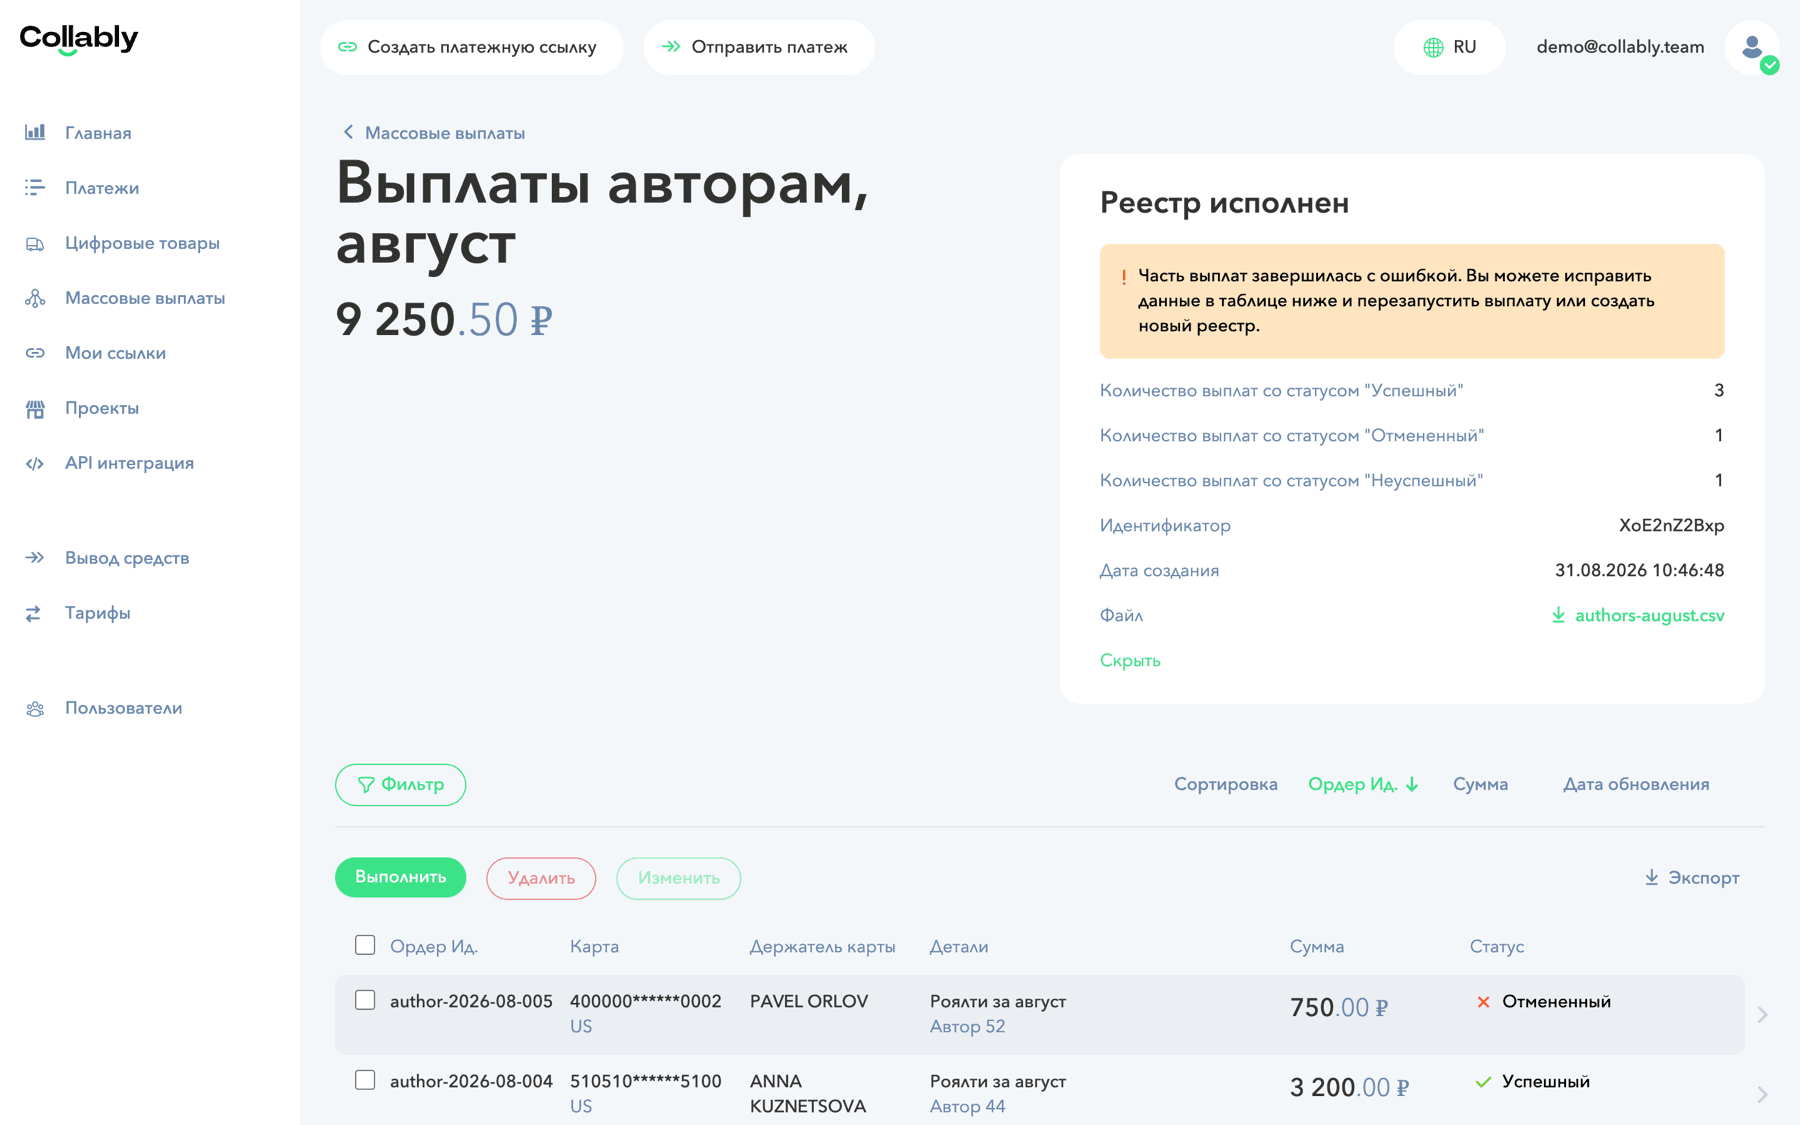The image size is (1800, 1125).
Task: Click the Проекты storefront icon
Action: 35,408
